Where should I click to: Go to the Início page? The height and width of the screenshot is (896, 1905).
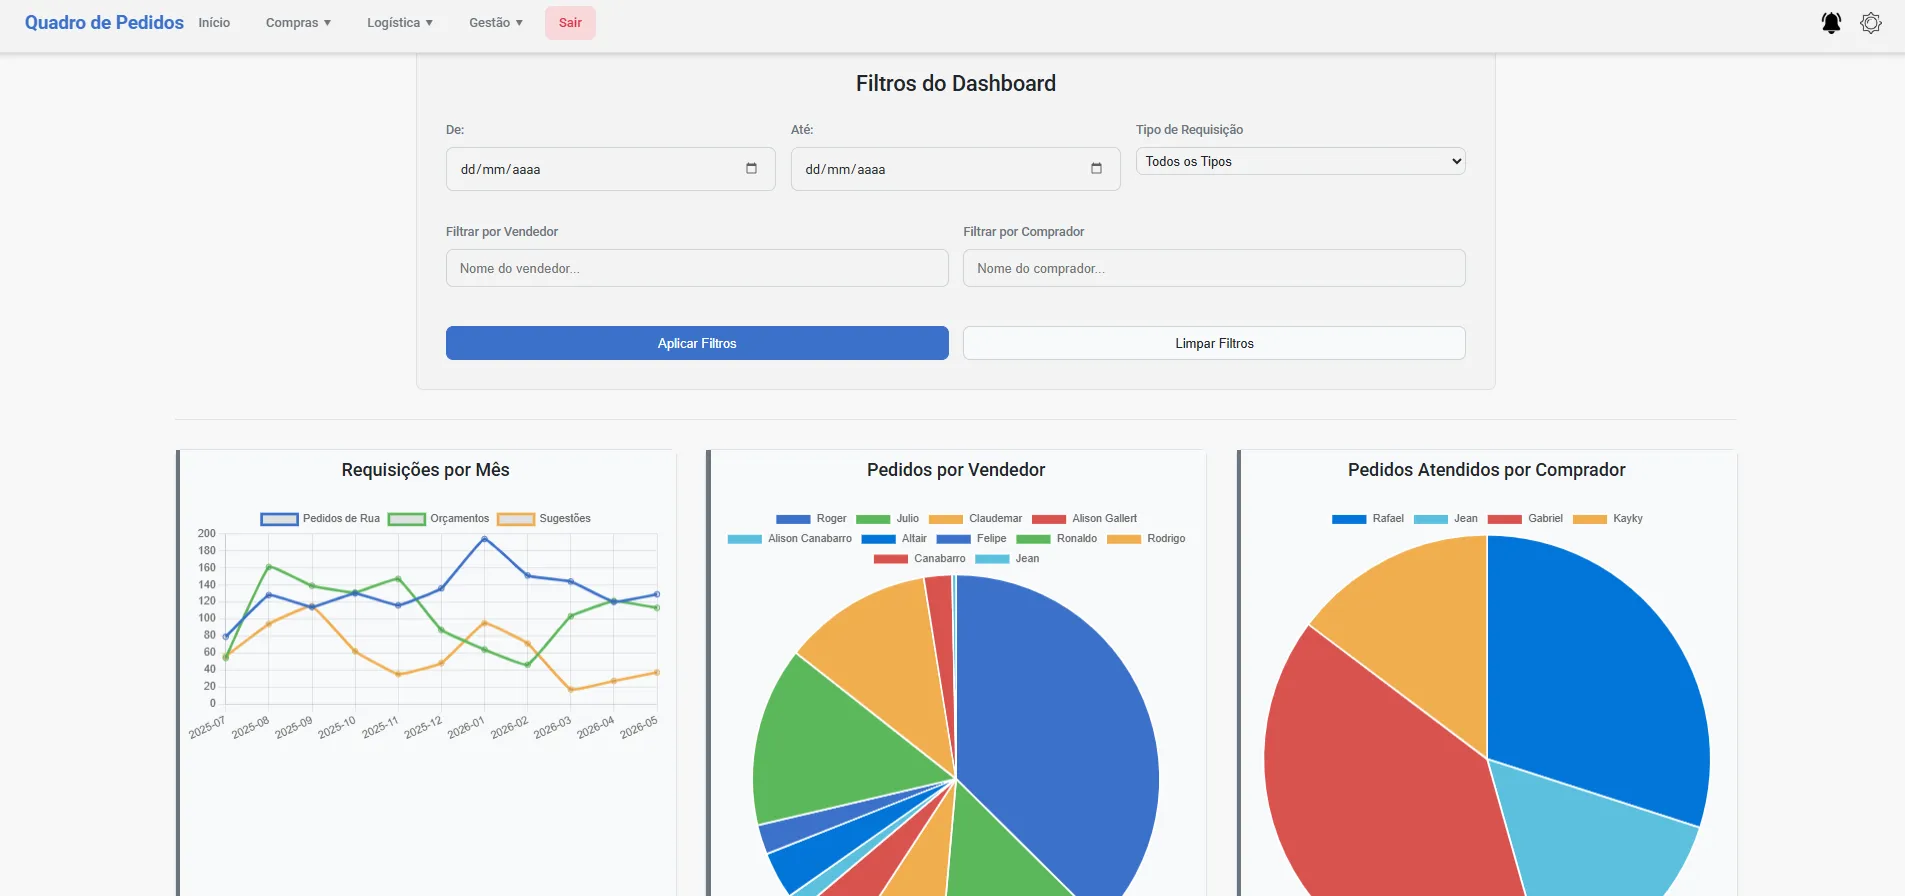214,23
